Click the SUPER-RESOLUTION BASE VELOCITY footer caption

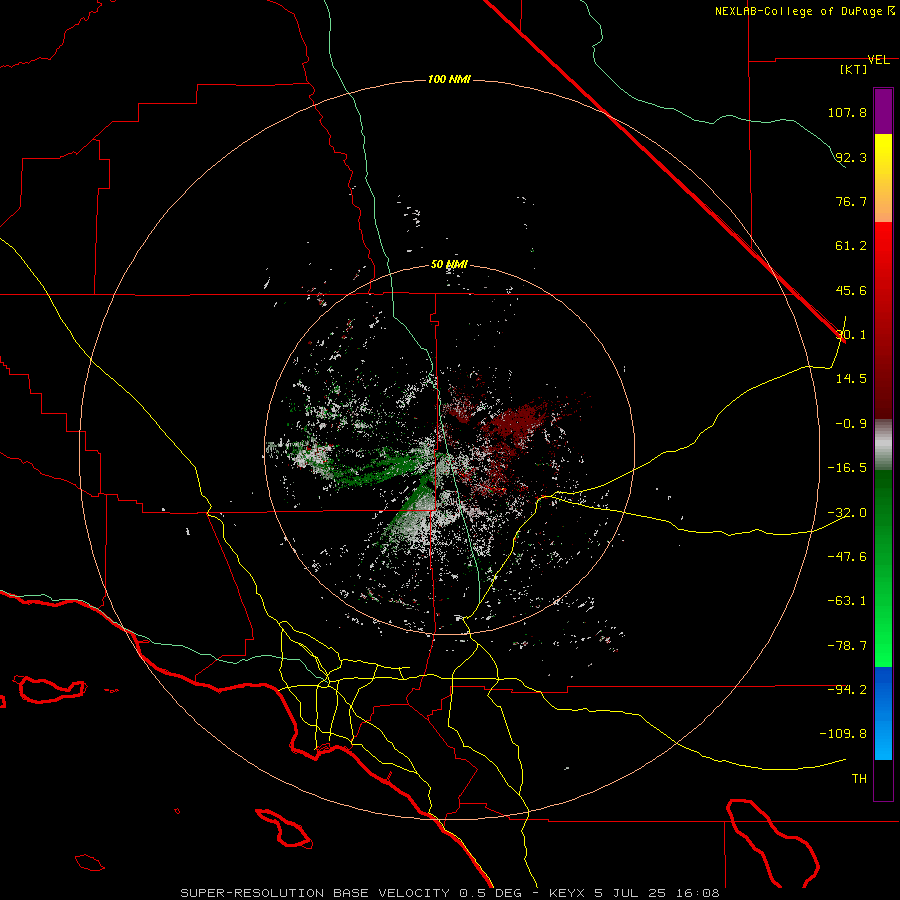449,893
